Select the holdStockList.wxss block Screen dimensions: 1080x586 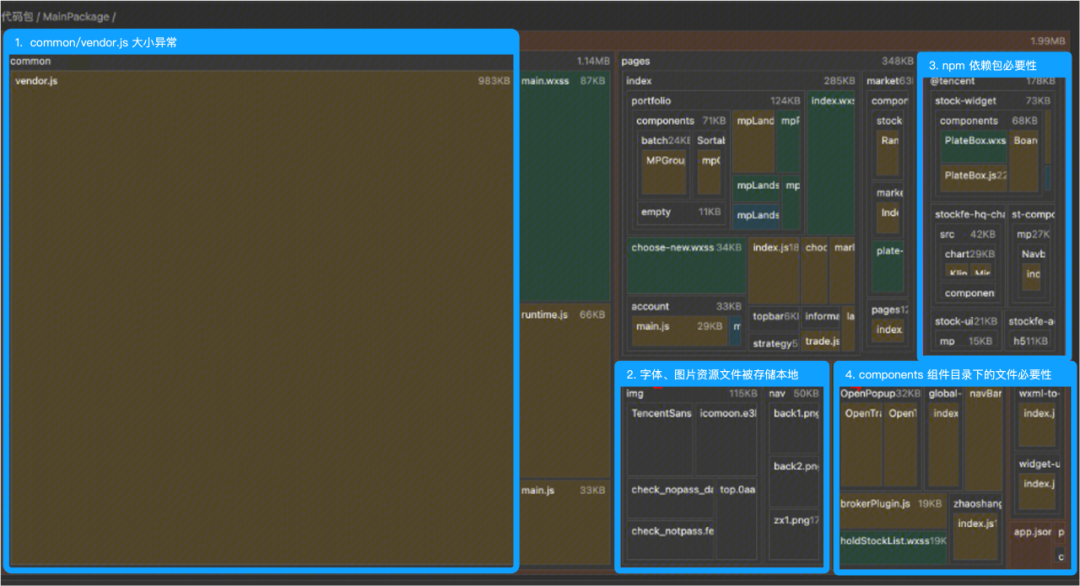(x=893, y=547)
